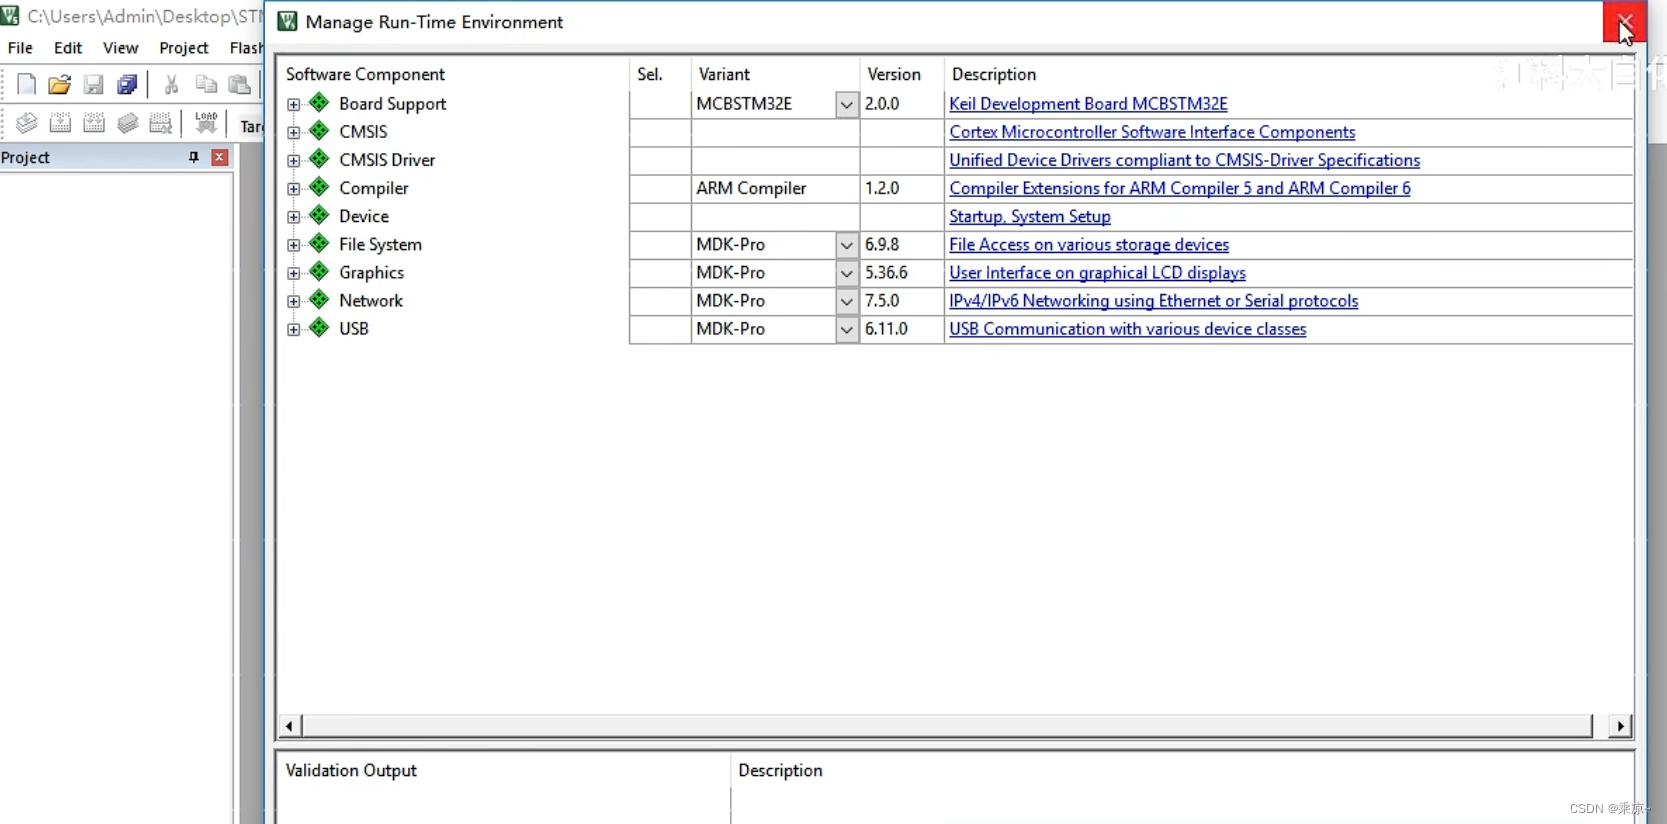Image resolution: width=1667 pixels, height=824 pixels.
Task: Click the LOAD download icon
Action: click(x=206, y=123)
